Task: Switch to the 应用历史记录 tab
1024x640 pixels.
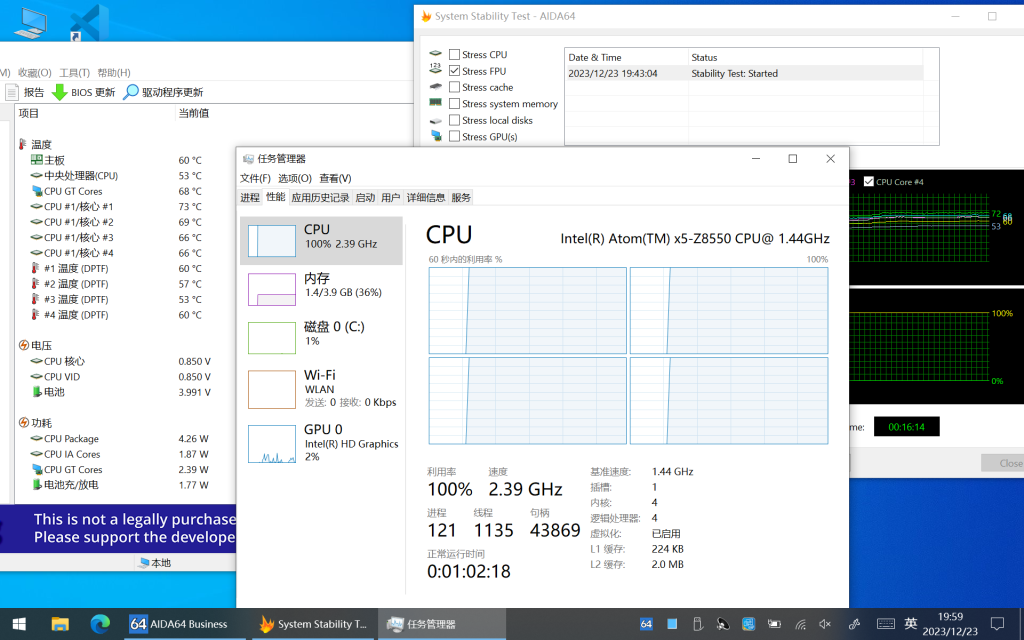Action: click(x=320, y=197)
